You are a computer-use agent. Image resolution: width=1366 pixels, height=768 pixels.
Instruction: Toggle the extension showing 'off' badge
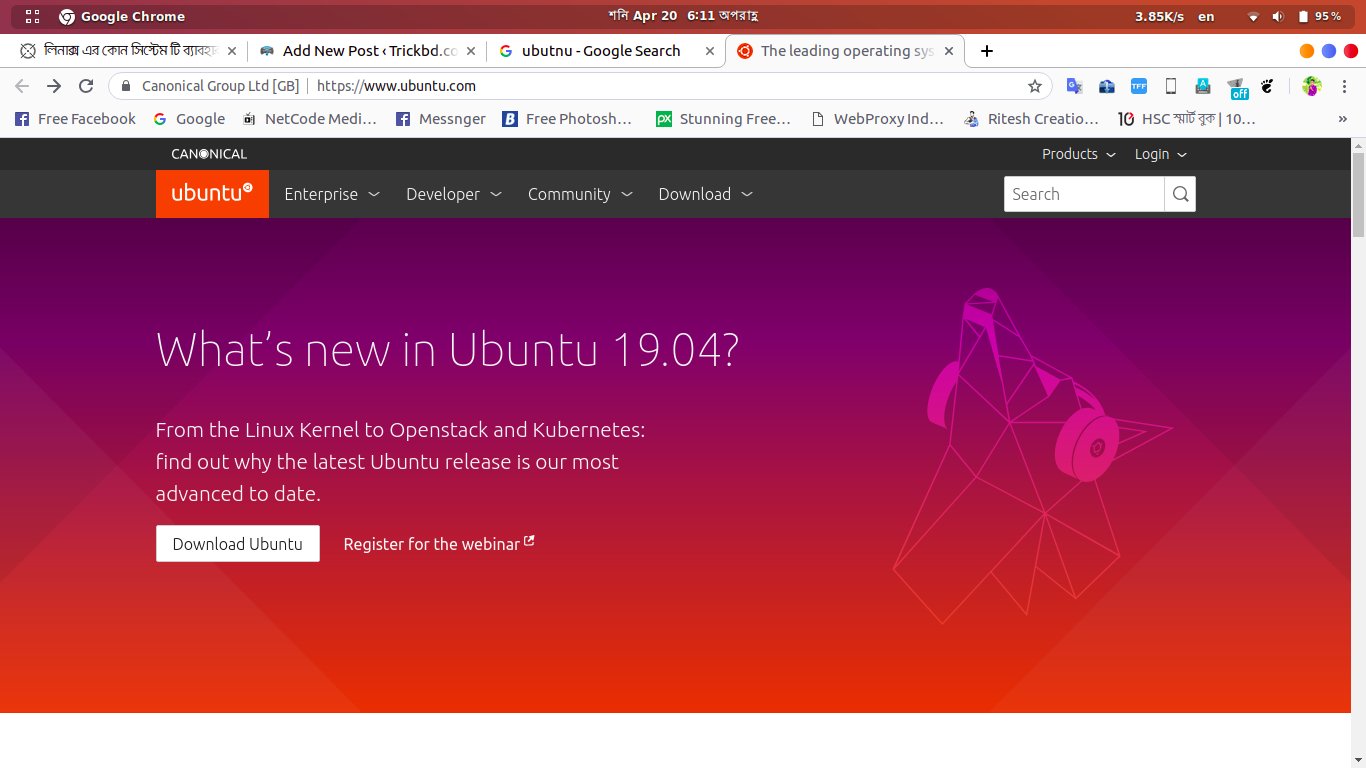(x=1238, y=88)
